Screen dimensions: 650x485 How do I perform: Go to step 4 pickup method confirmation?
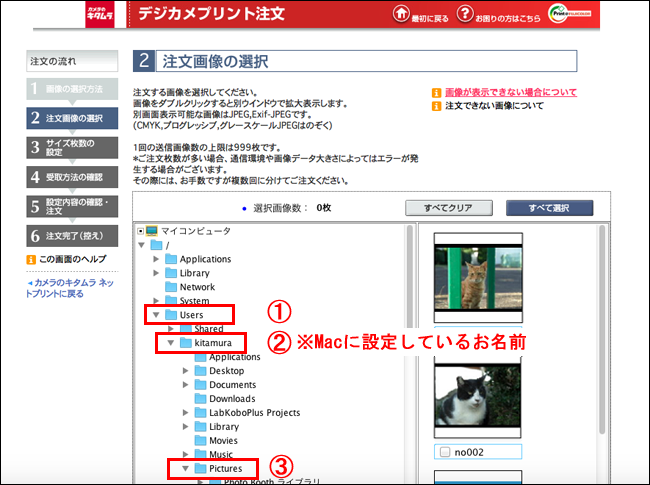[x=73, y=178]
